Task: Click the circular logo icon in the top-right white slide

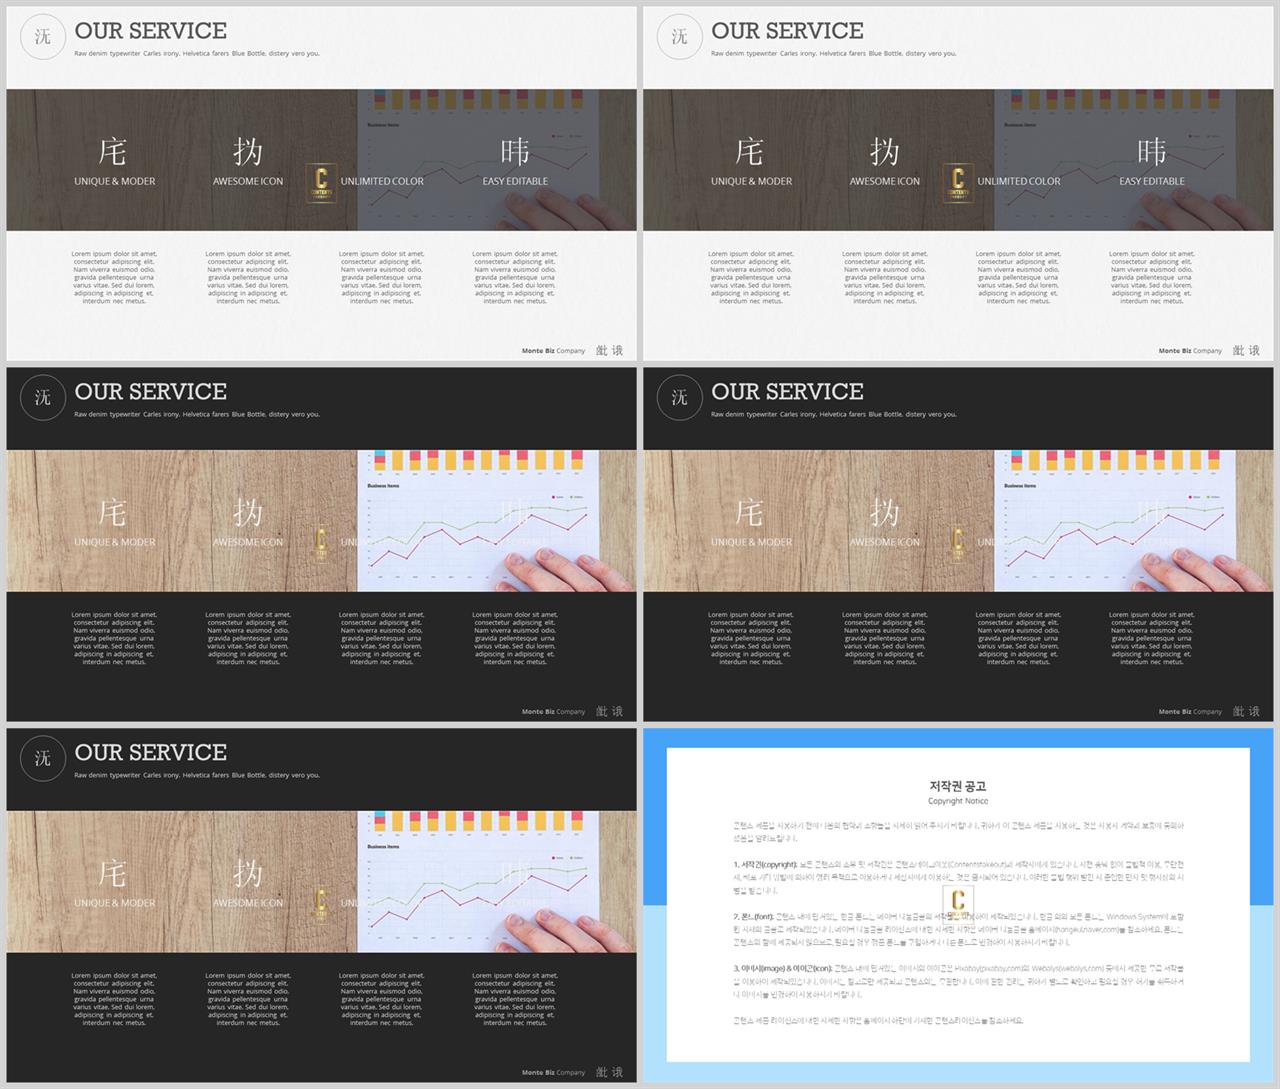Action: coord(680,37)
